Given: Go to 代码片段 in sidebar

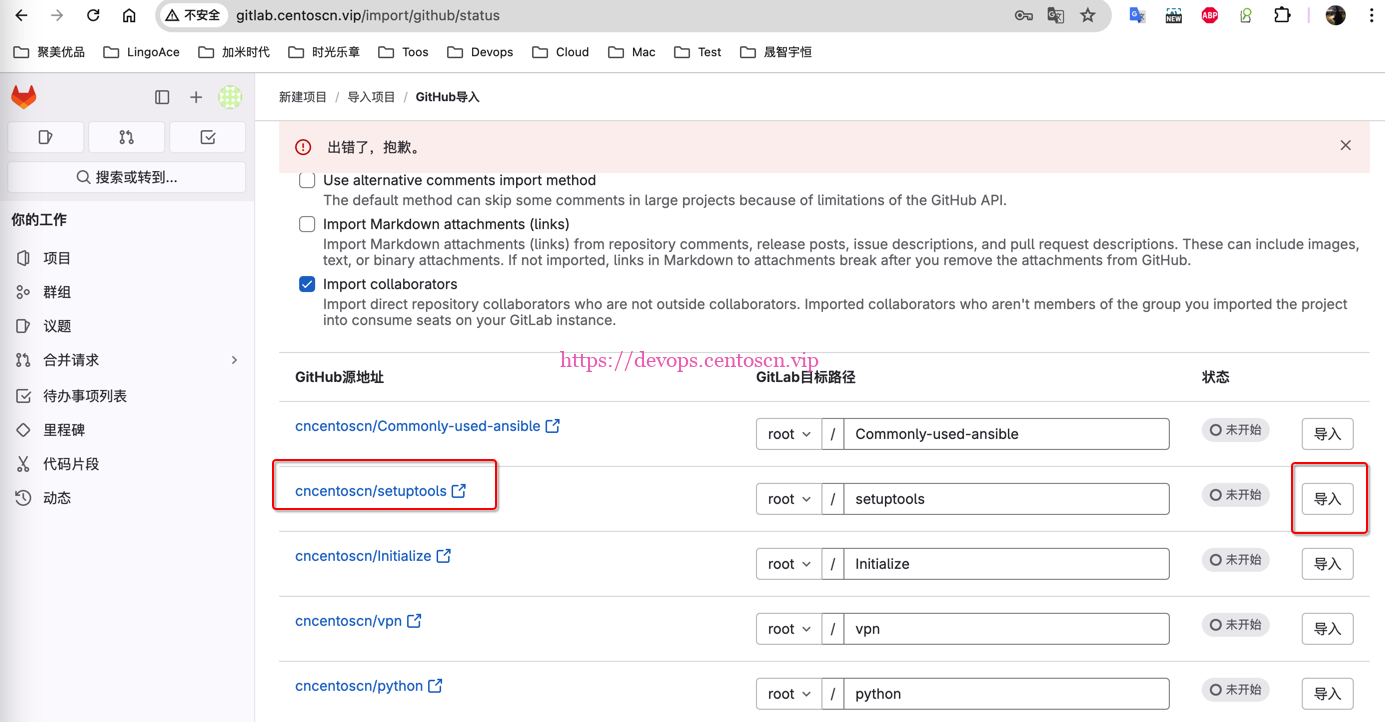Looking at the screenshot, I should pos(71,464).
